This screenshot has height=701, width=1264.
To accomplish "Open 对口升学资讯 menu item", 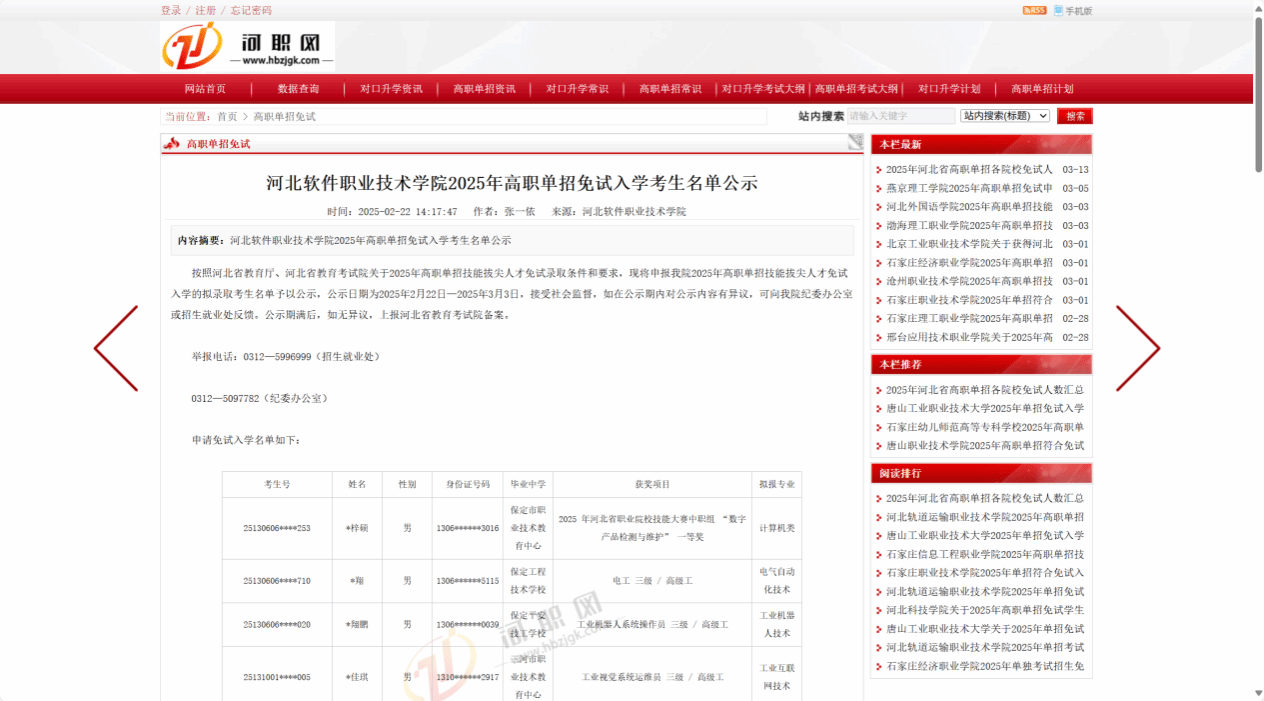I will (391, 89).
